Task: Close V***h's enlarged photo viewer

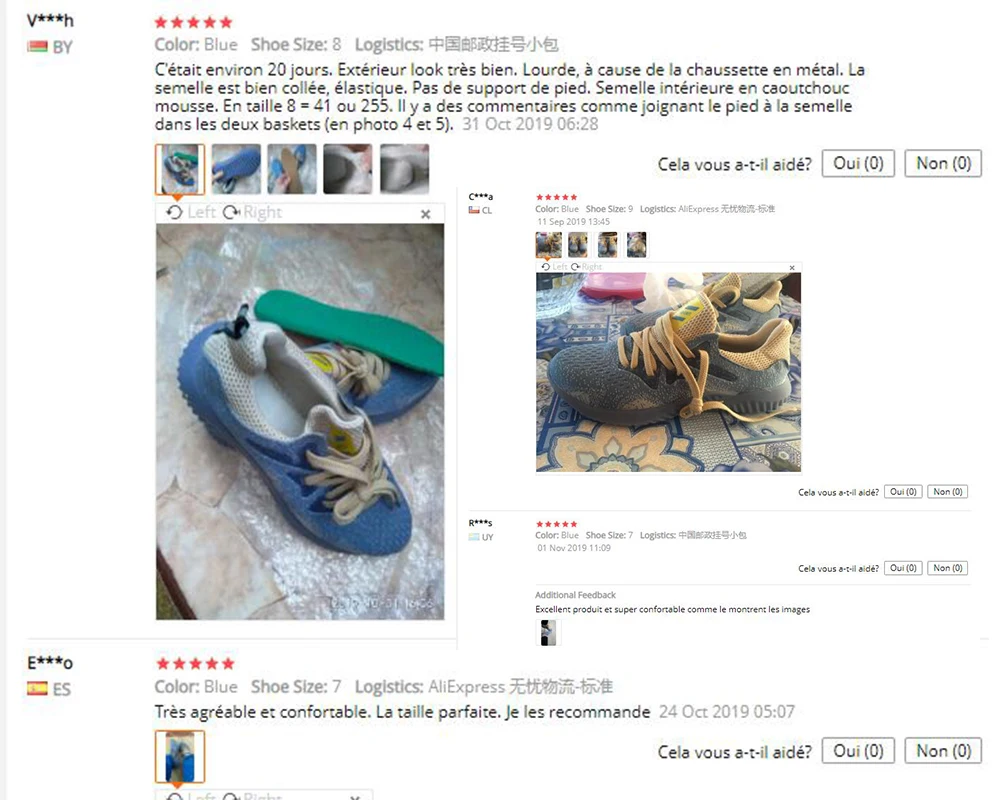Action: coord(425,214)
